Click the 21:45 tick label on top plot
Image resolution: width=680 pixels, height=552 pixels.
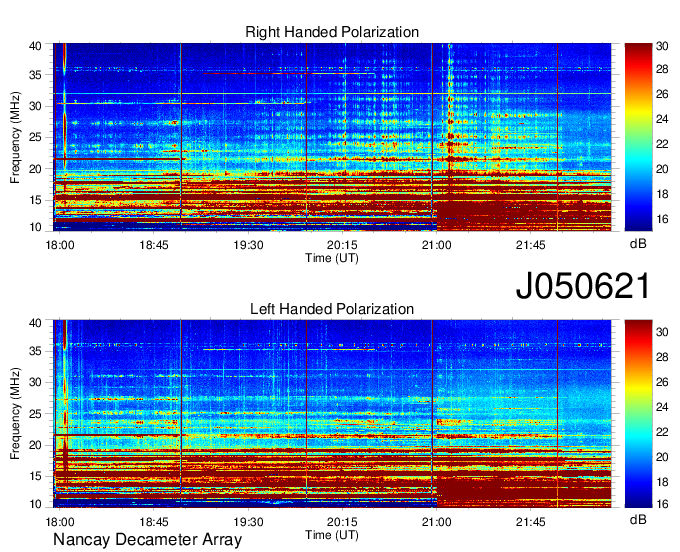point(530,245)
